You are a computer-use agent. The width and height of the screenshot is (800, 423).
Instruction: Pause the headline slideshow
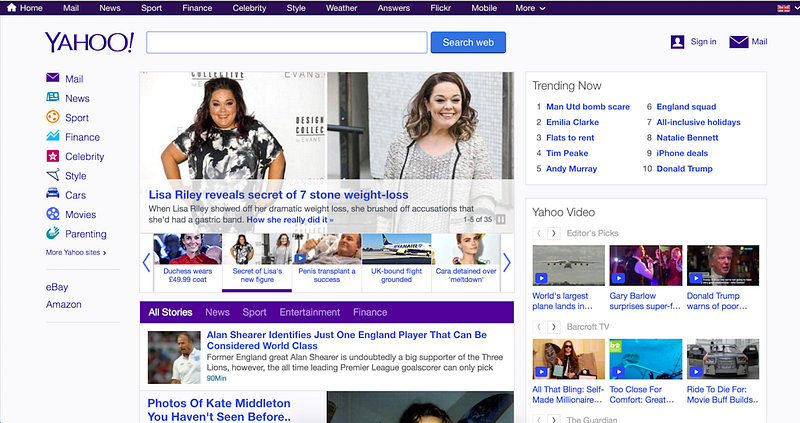(501, 219)
